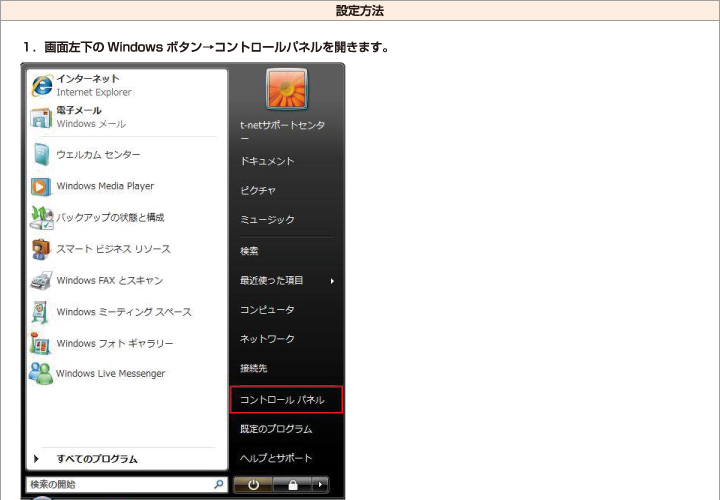Click the Windows ミーティング スペース icon
Viewport: 720px width, 500px height.
point(40,312)
